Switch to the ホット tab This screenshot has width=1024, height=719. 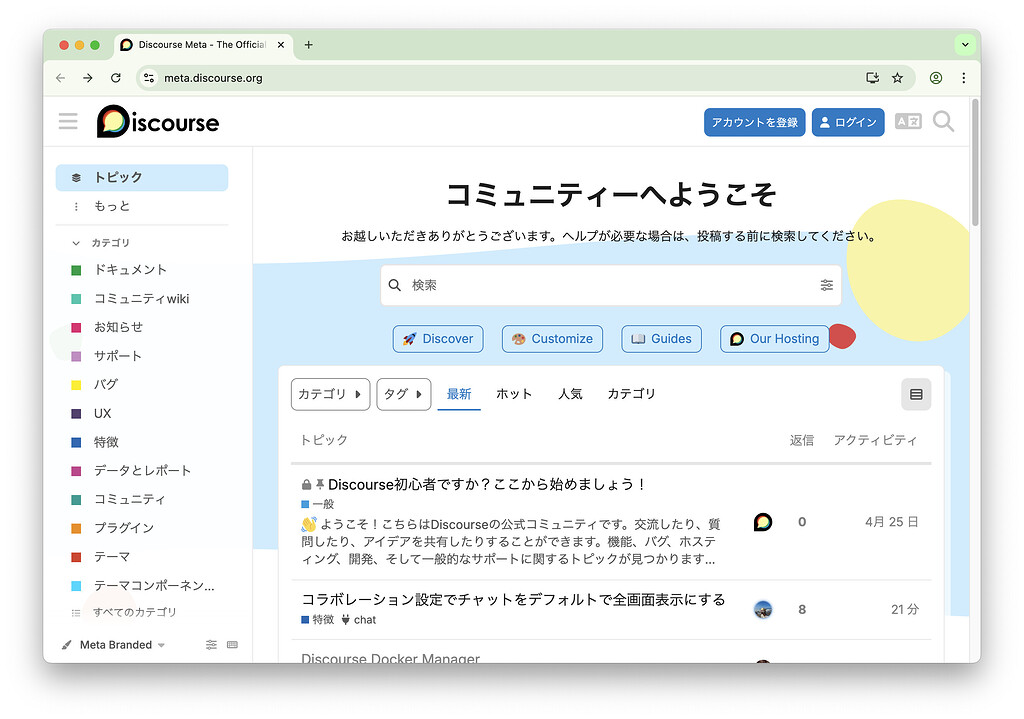tap(514, 394)
